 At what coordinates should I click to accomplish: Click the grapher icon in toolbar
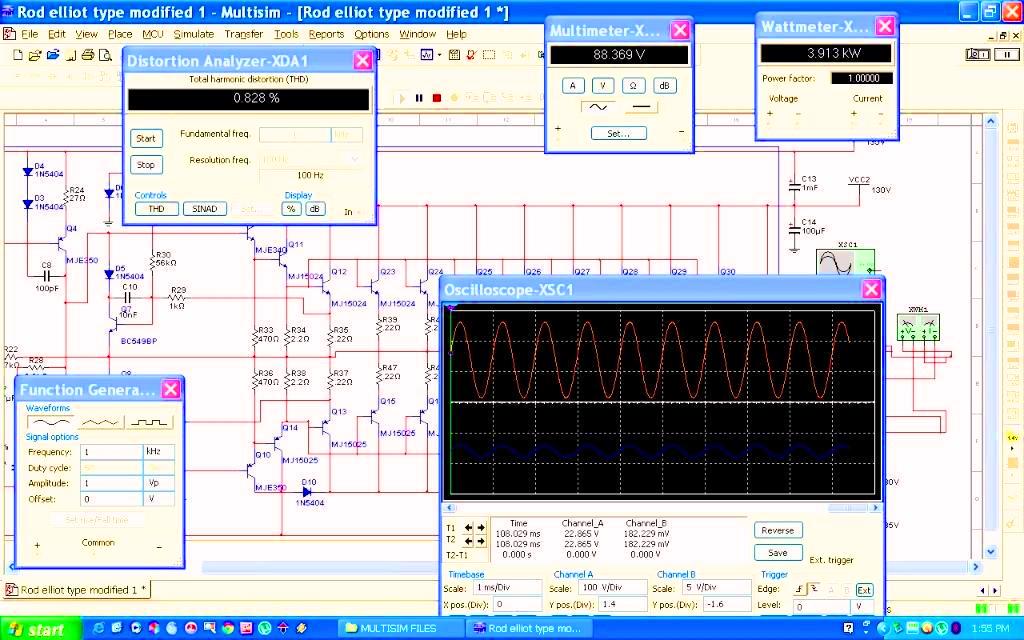[x=426, y=55]
